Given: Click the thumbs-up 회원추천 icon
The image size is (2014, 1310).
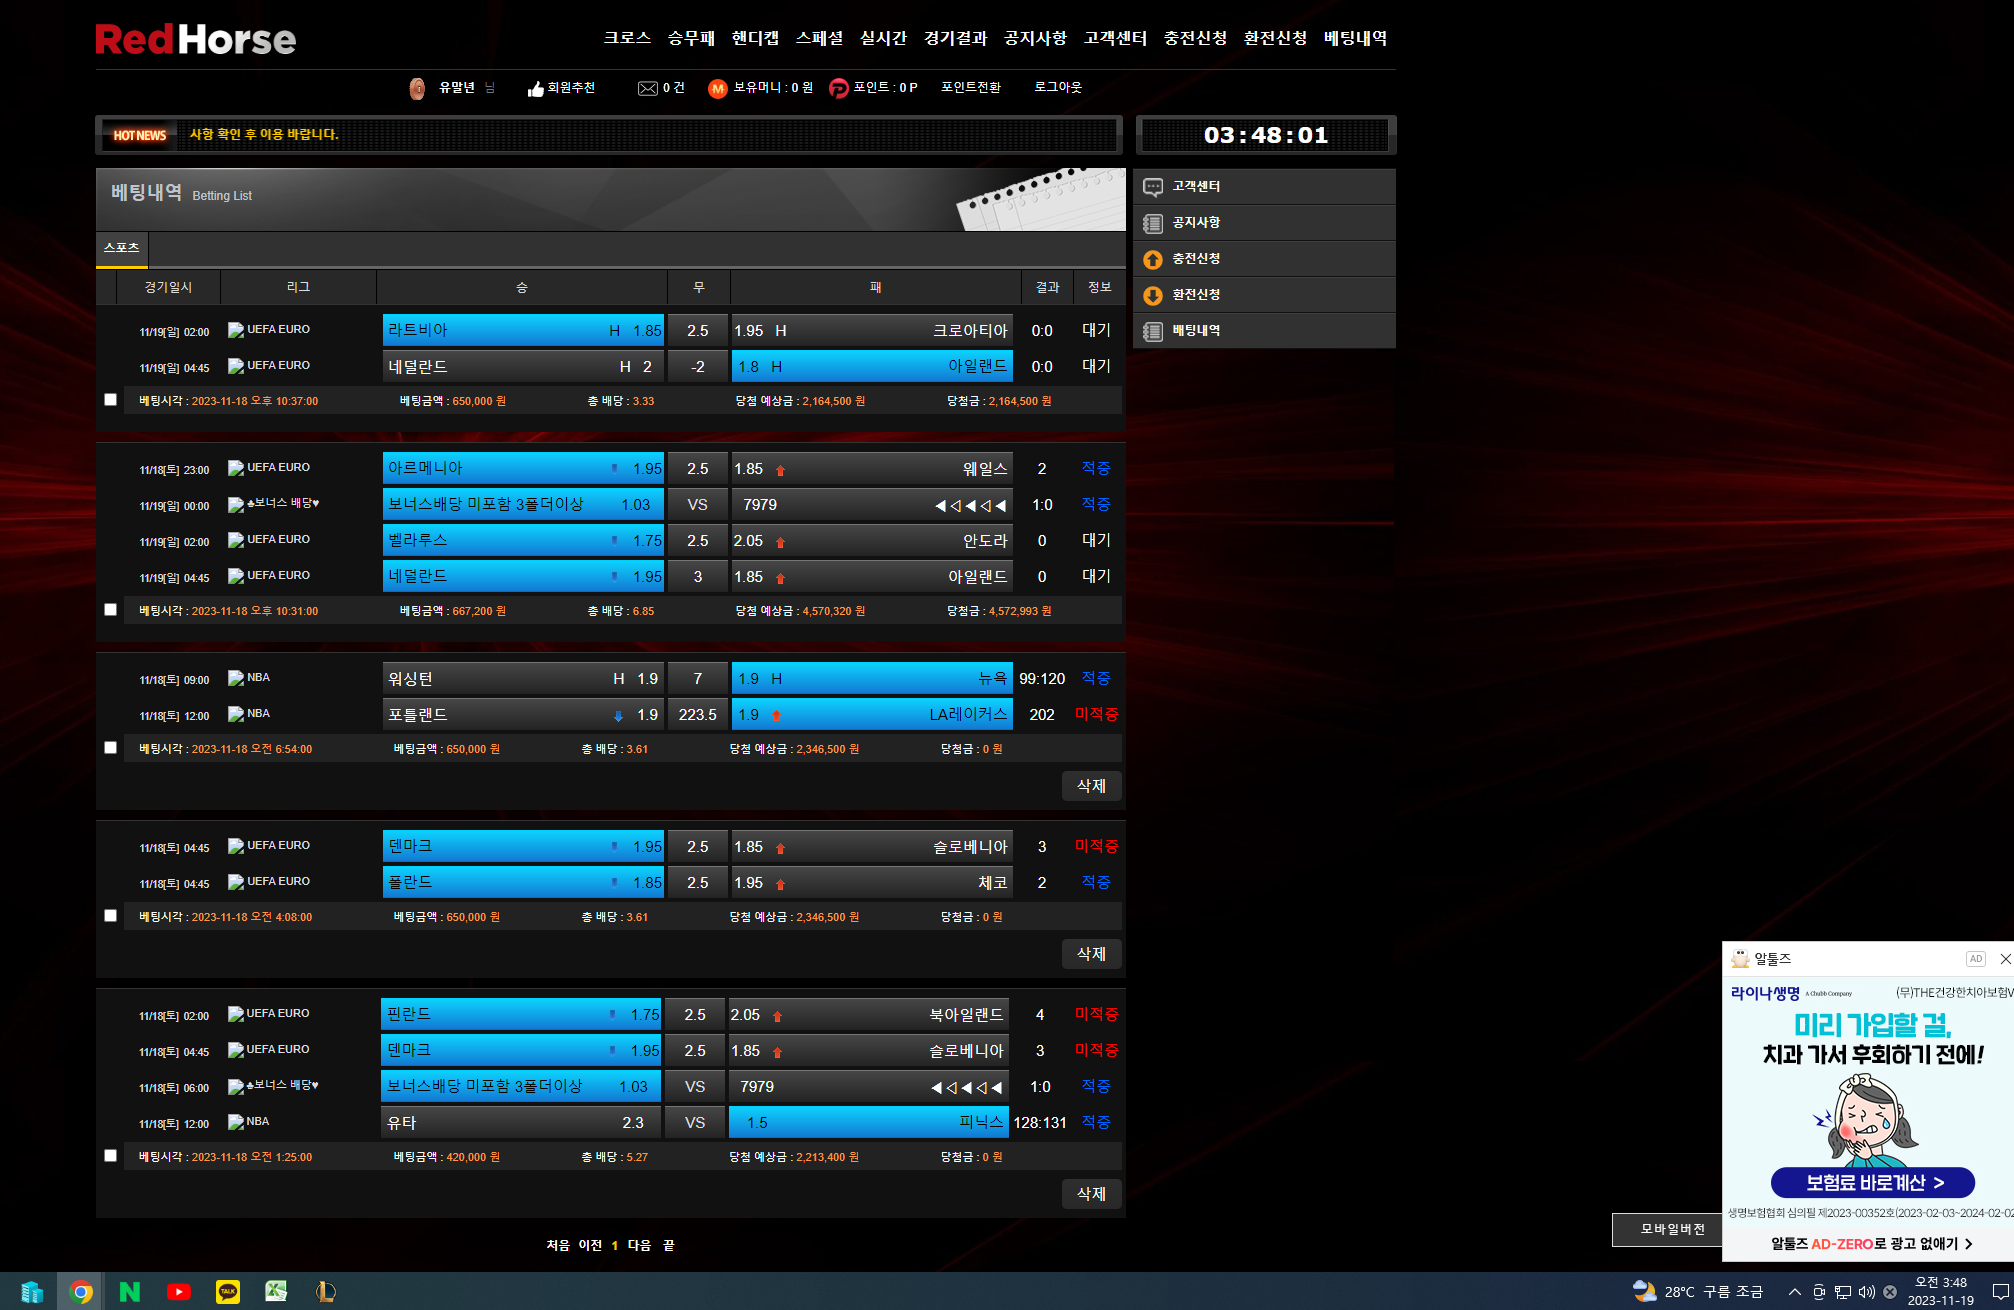Looking at the screenshot, I should (x=536, y=89).
